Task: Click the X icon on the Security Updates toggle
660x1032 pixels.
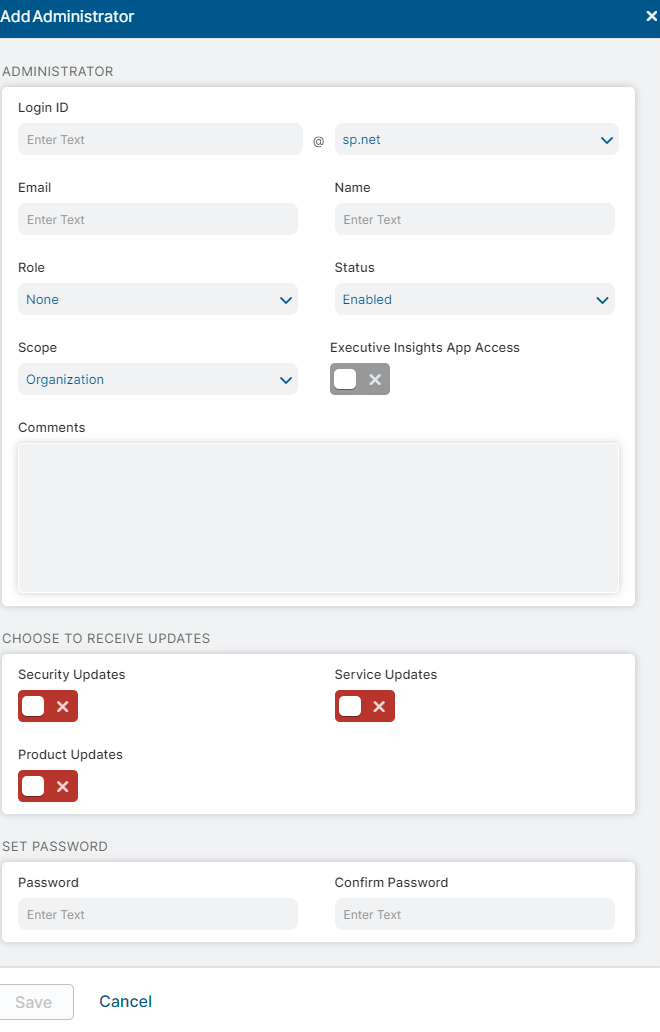Action: point(60,706)
